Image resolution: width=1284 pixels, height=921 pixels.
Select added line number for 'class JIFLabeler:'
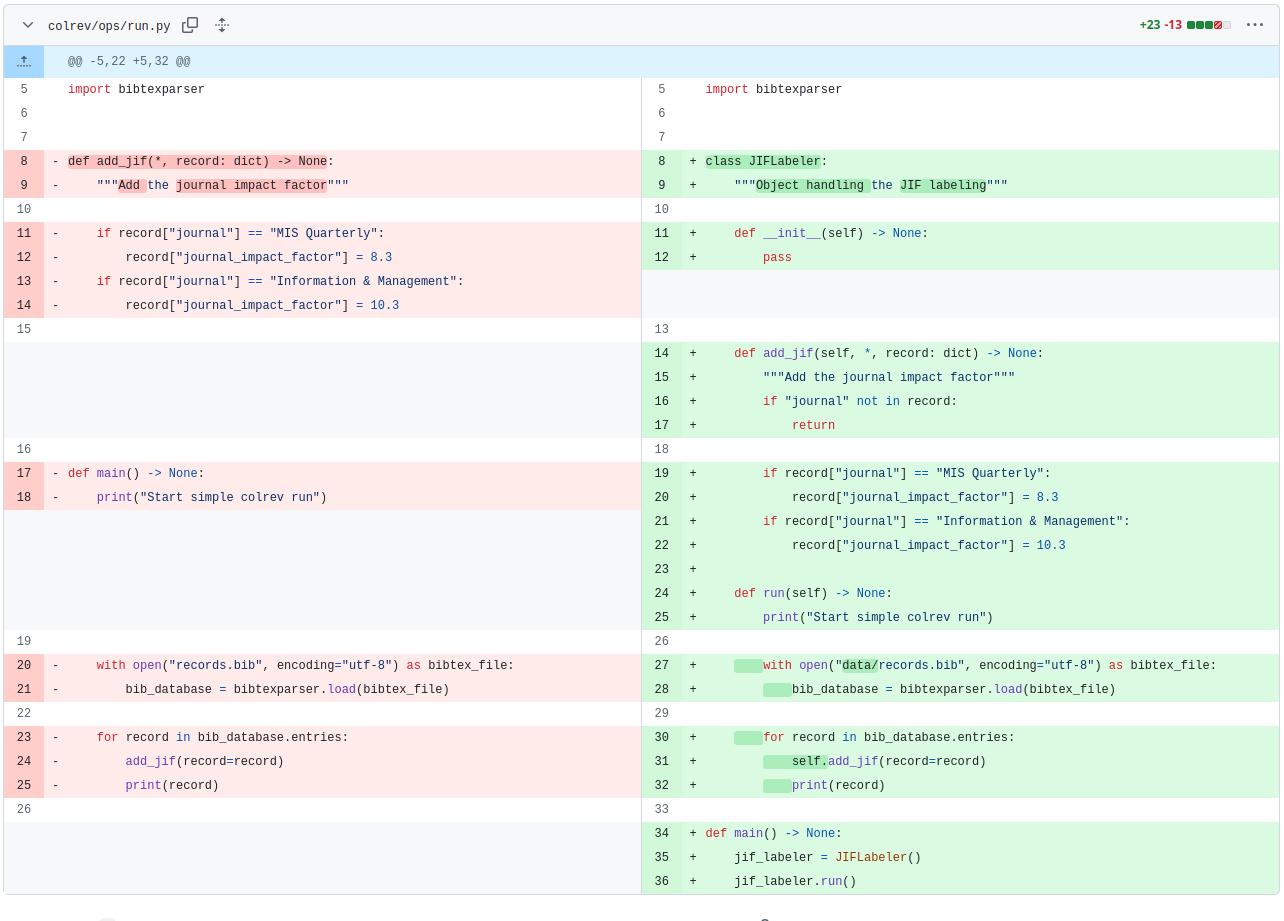point(661,162)
